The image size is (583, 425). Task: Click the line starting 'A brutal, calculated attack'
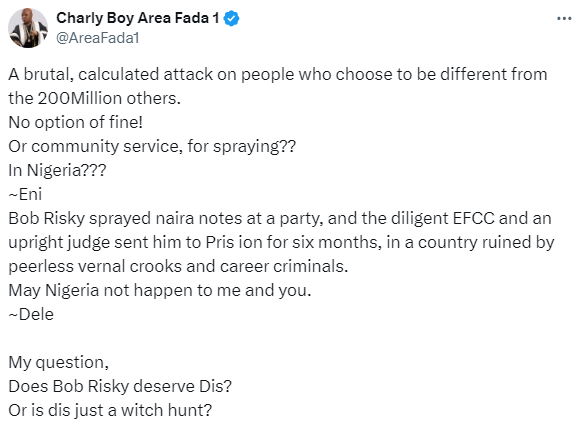coord(278,74)
